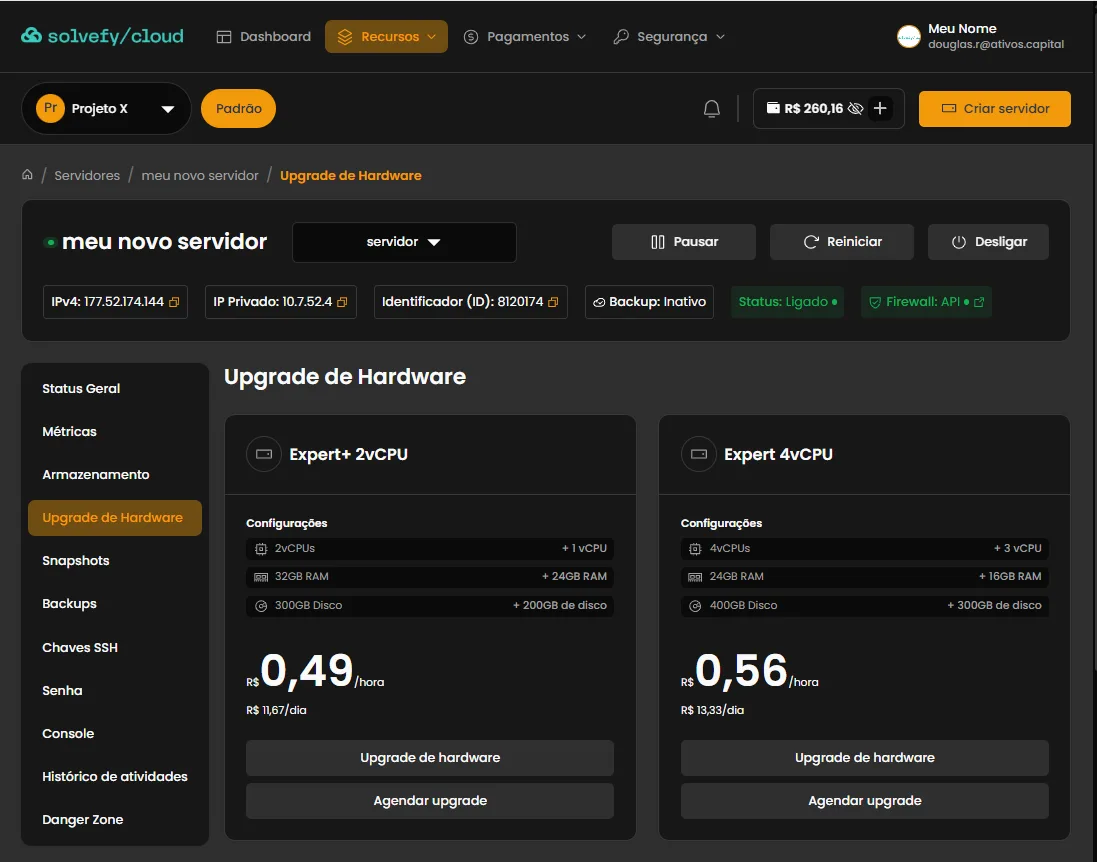This screenshot has height=862, width=1097.
Task: Click the Firewall shield icon
Action: (875, 302)
